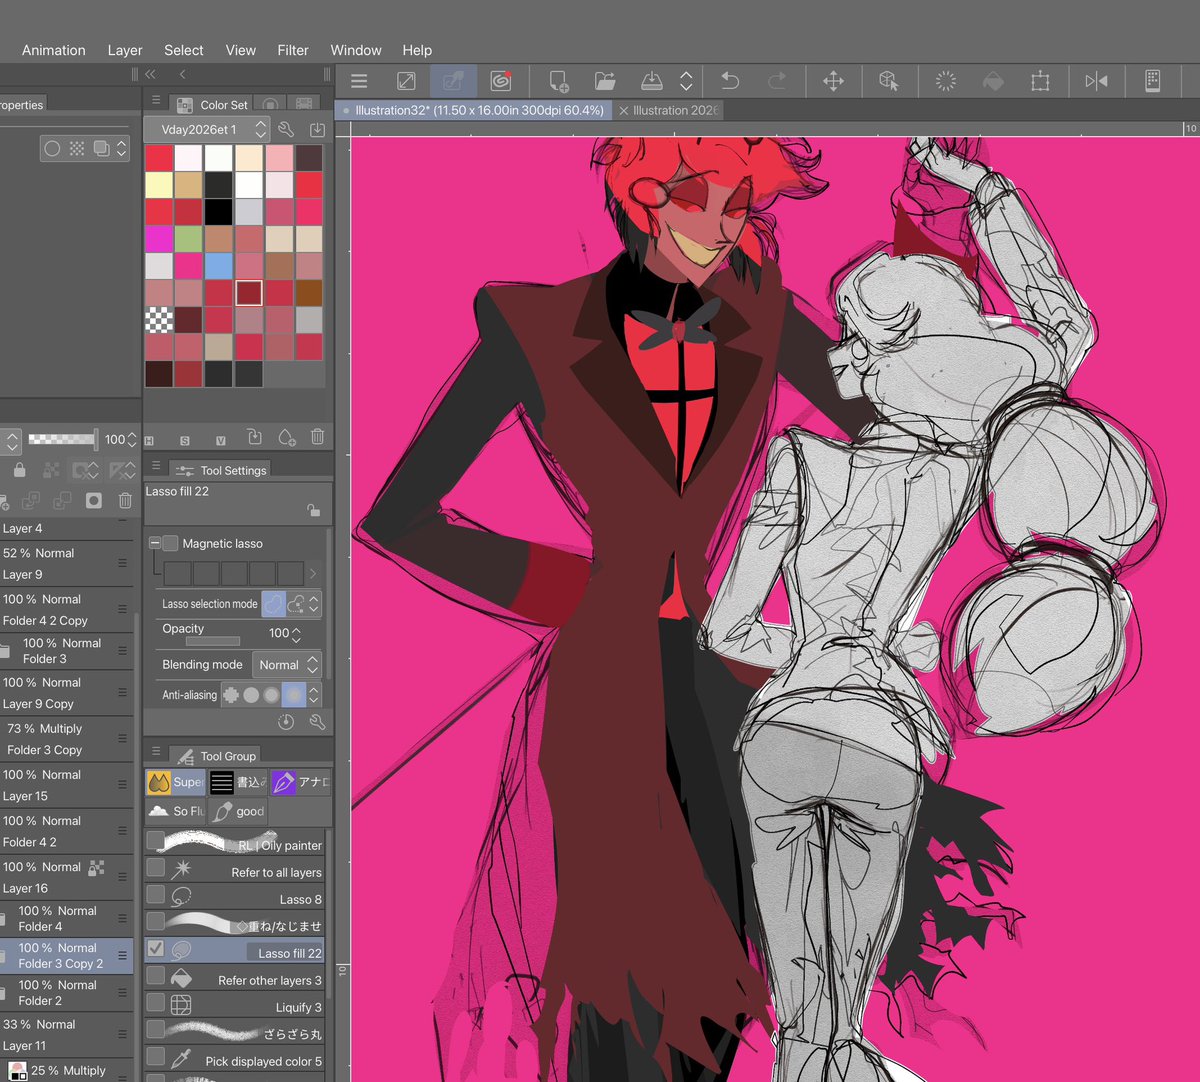Switch to the Illustration32 canvas tab
The height and width of the screenshot is (1082, 1200).
[x=474, y=110]
